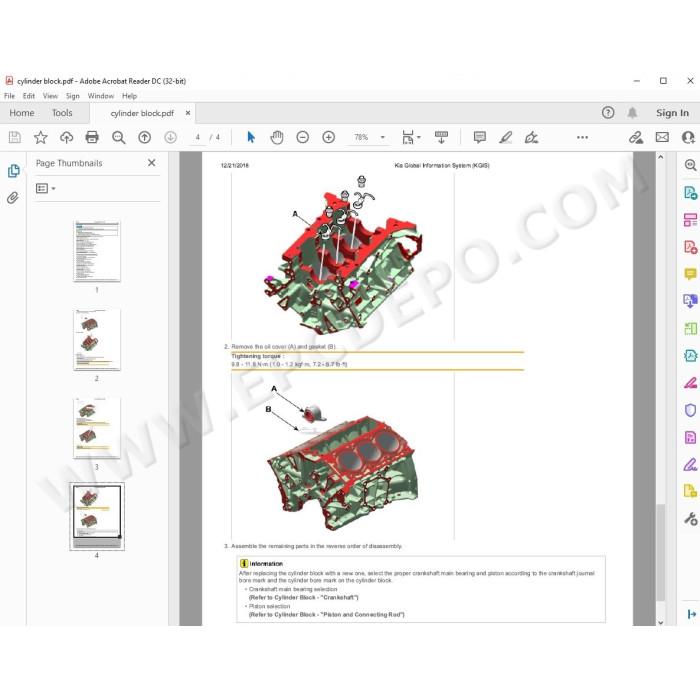
Task: Close the Page Thumbnails panel
Action: click(152, 163)
